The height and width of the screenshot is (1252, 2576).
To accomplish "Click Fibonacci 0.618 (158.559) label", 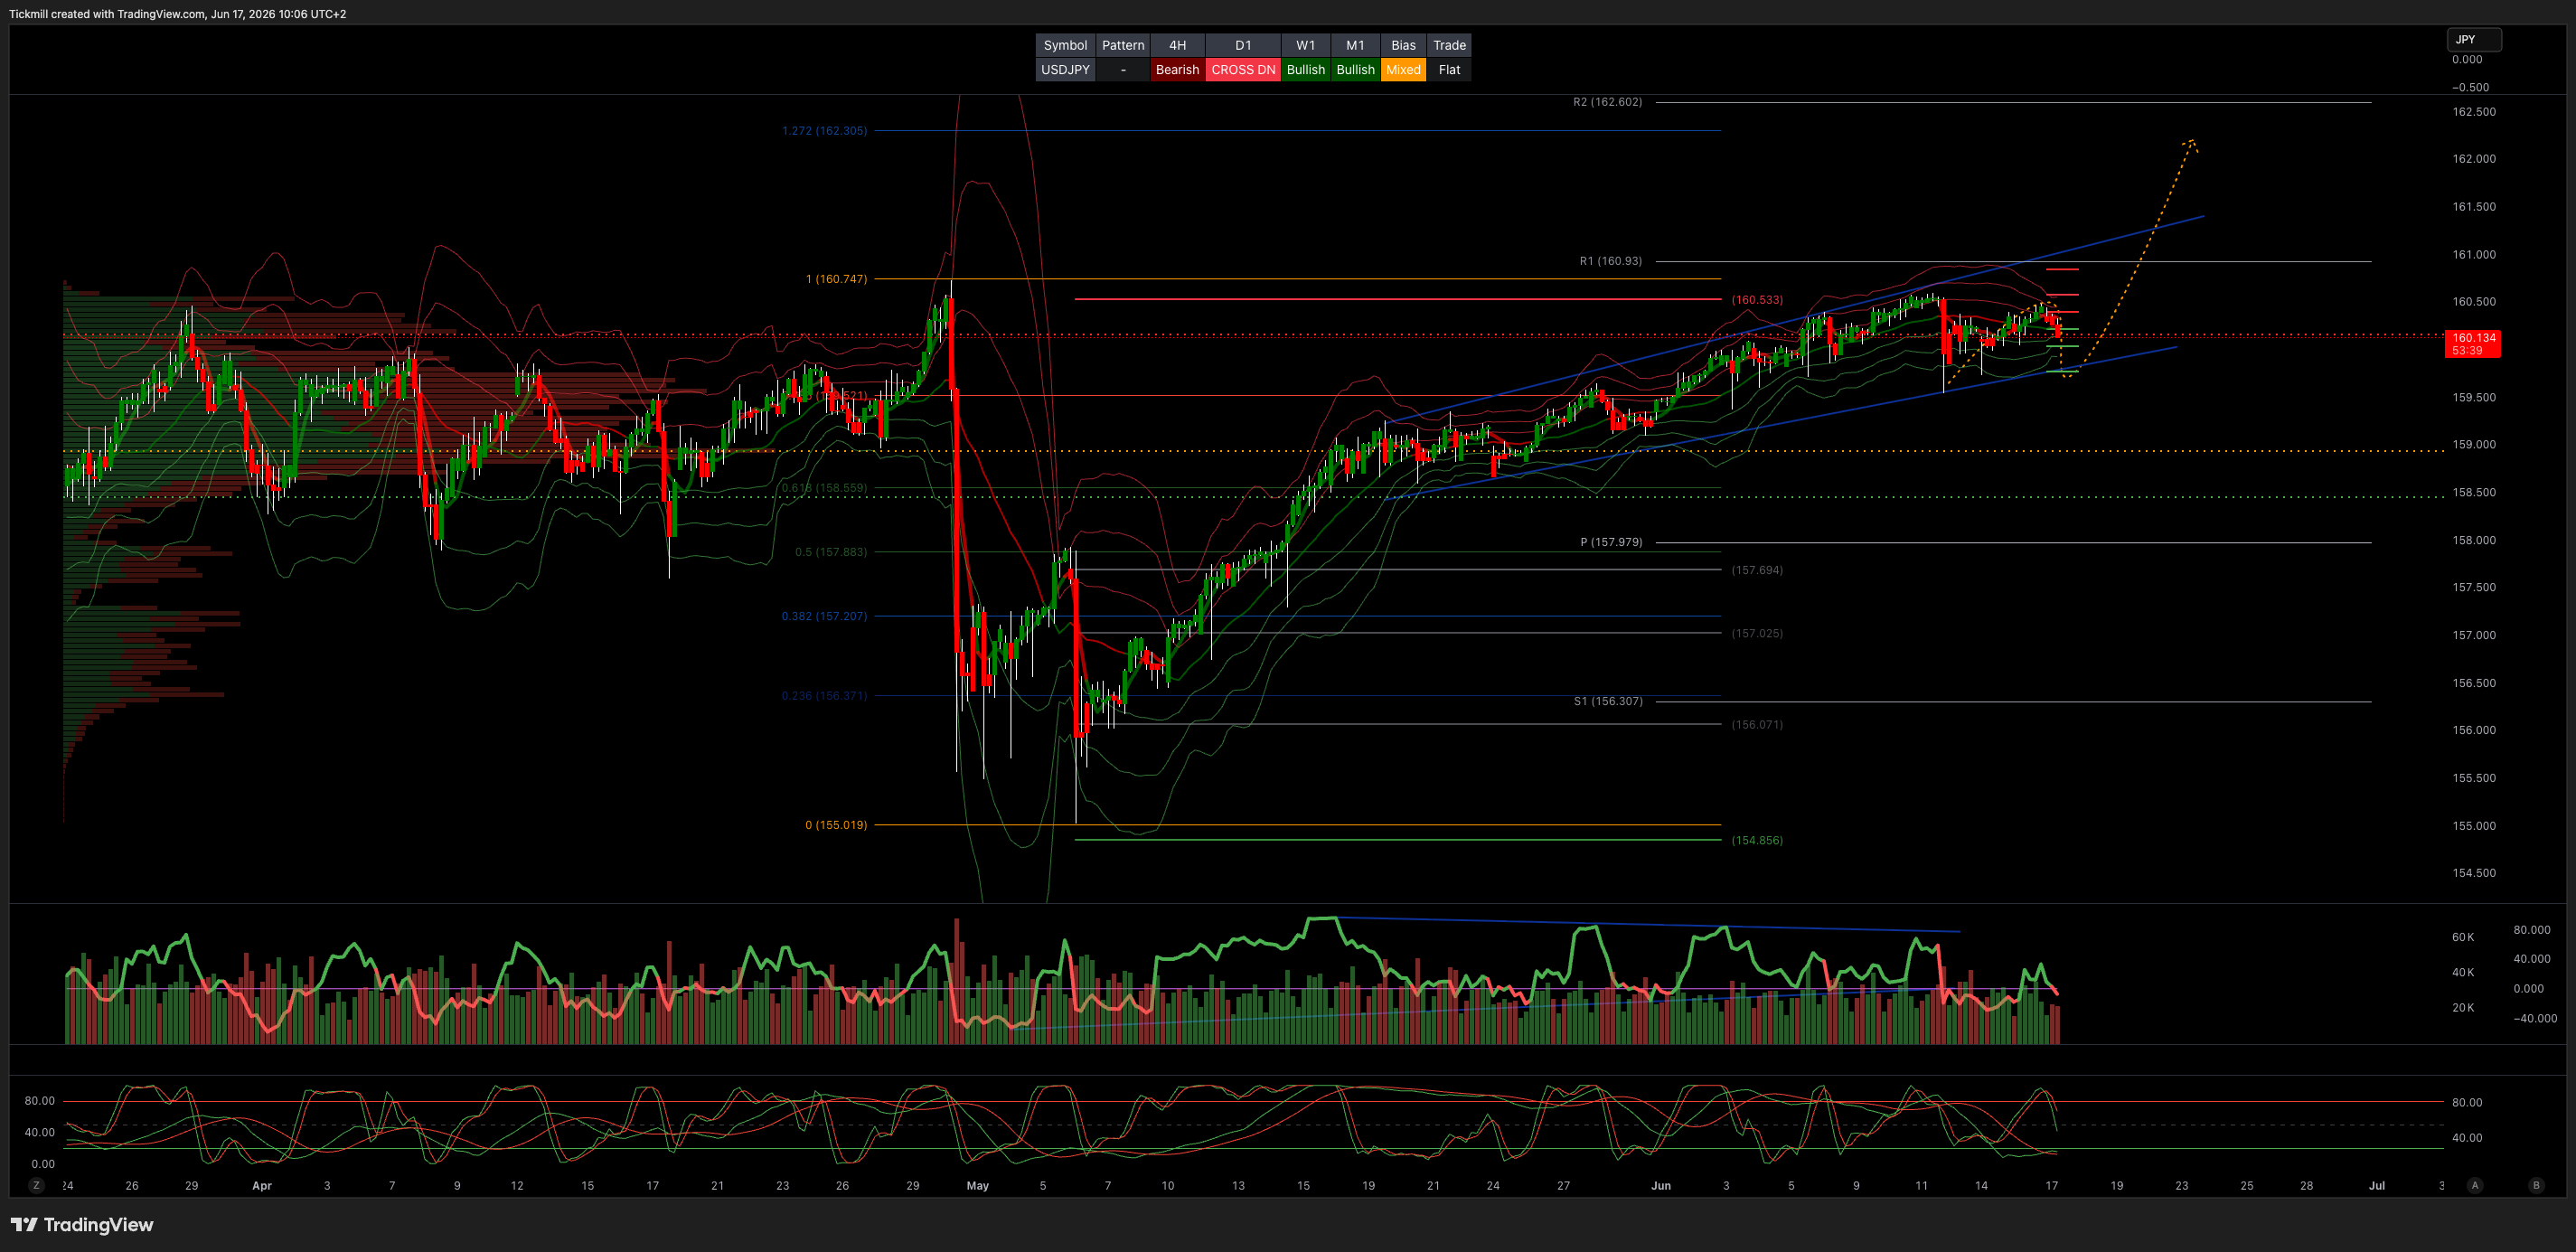I will 824,488.
